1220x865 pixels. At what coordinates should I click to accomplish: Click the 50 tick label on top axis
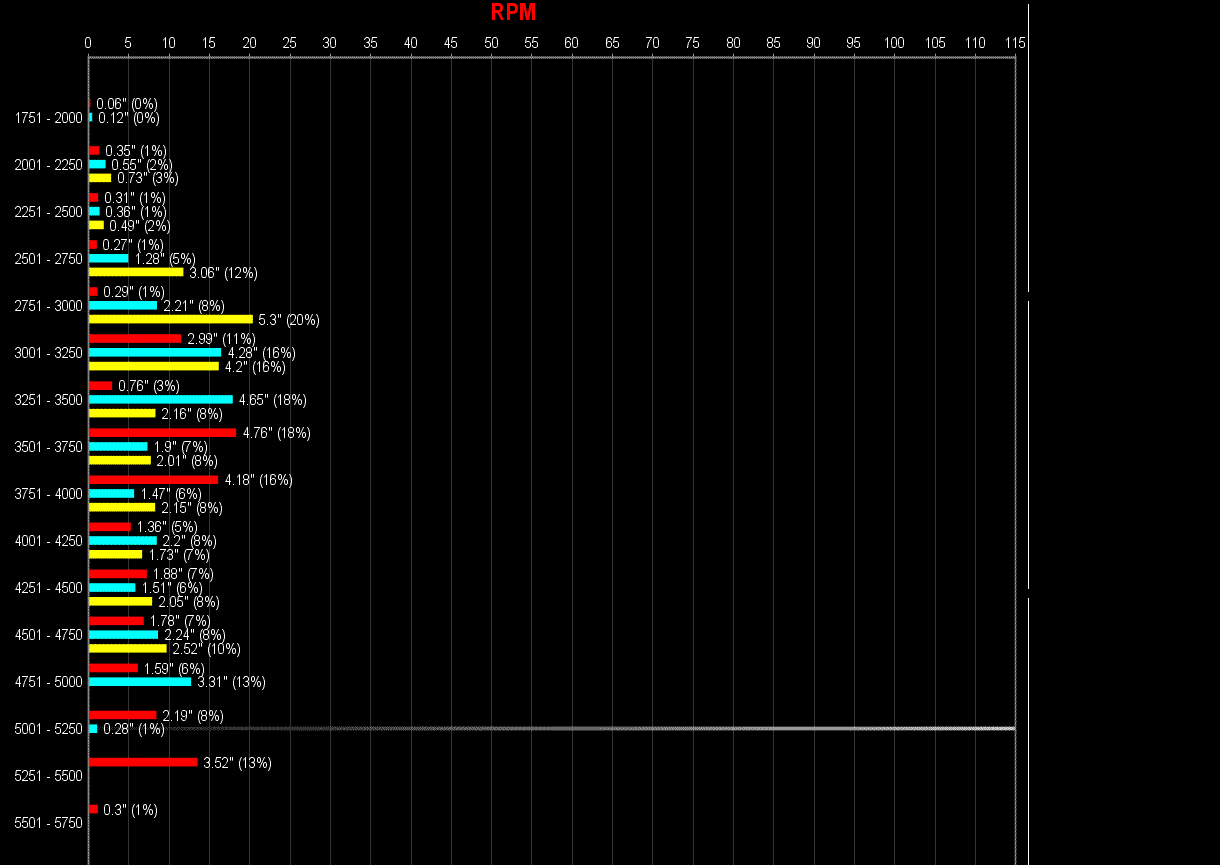491,43
